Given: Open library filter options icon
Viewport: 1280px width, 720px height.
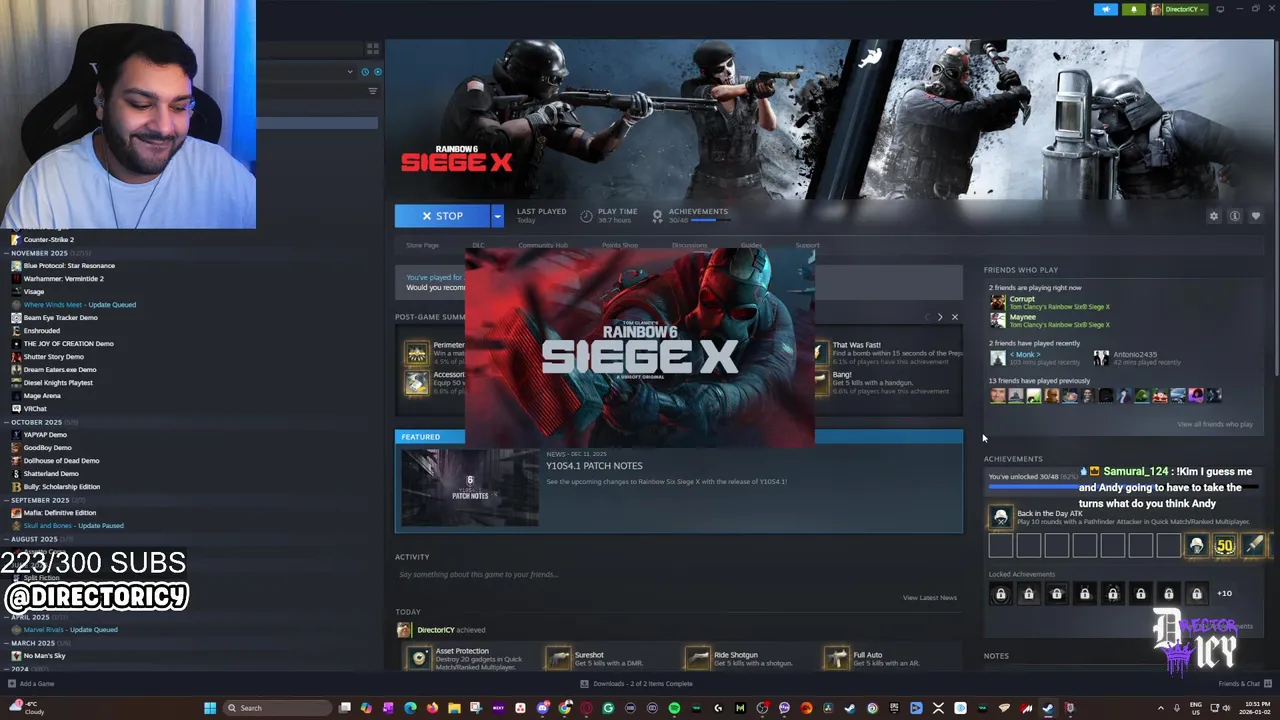Looking at the screenshot, I should click(373, 91).
